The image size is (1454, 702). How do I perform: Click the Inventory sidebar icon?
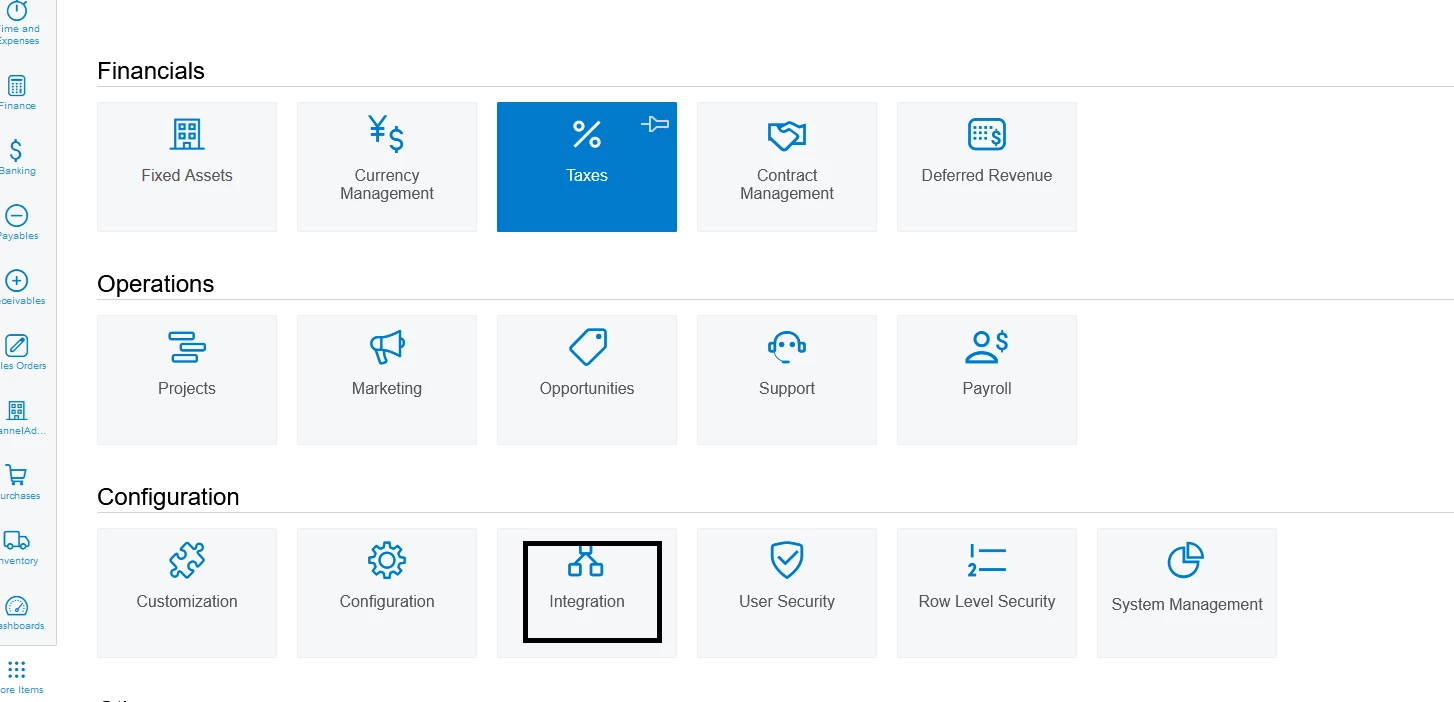[x=17, y=542]
